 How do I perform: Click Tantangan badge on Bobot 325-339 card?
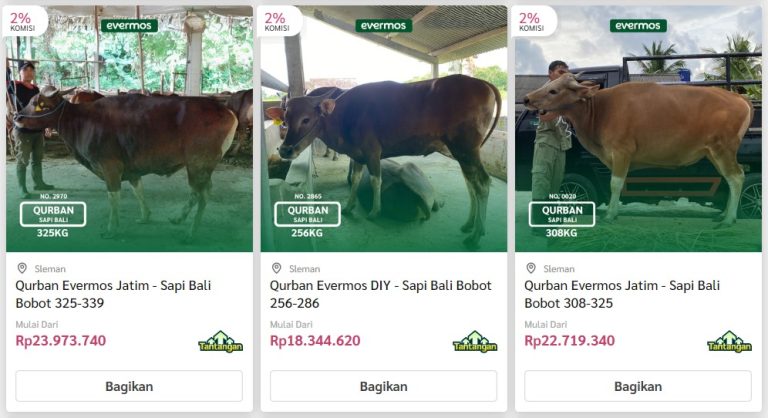coord(220,341)
